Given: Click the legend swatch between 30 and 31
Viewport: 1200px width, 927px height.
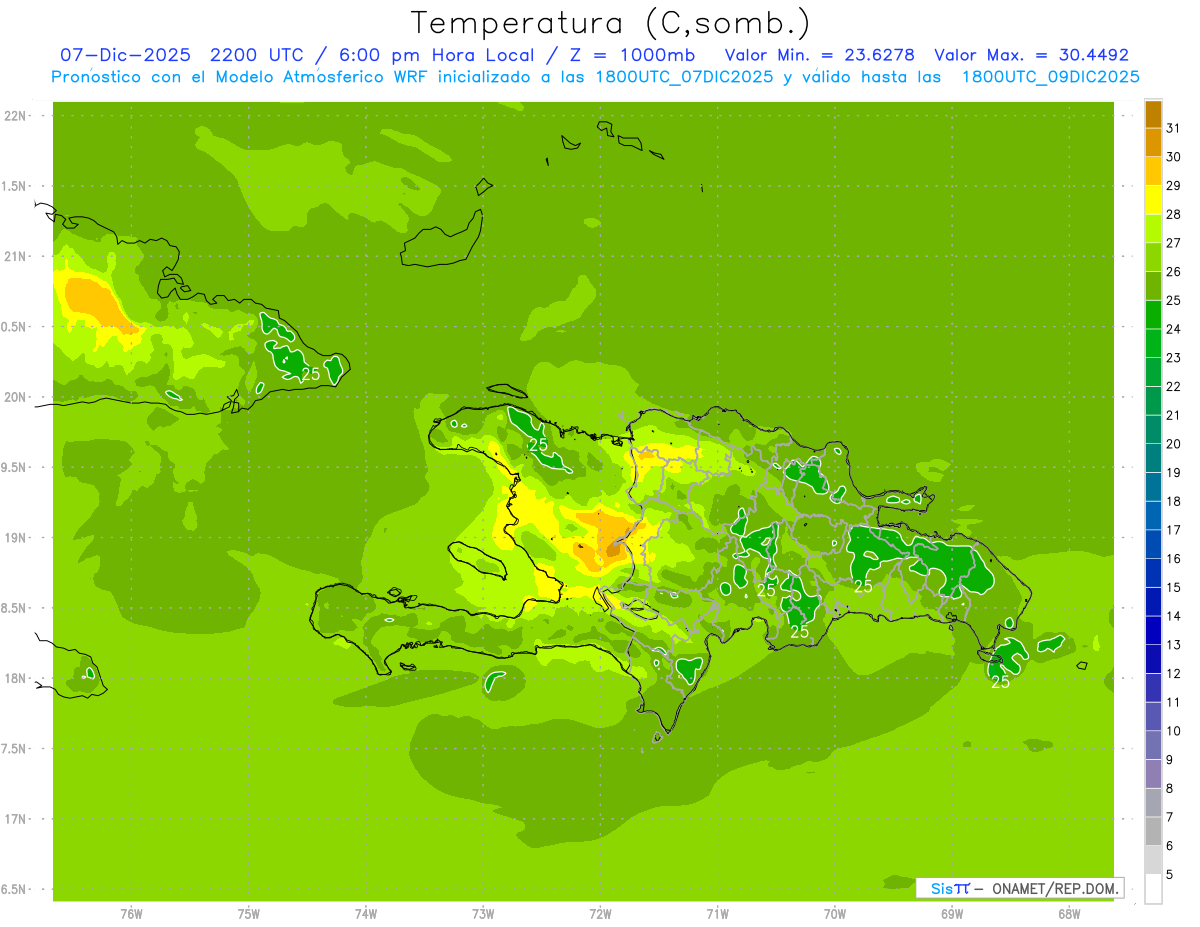Looking at the screenshot, I should 1153,143.
